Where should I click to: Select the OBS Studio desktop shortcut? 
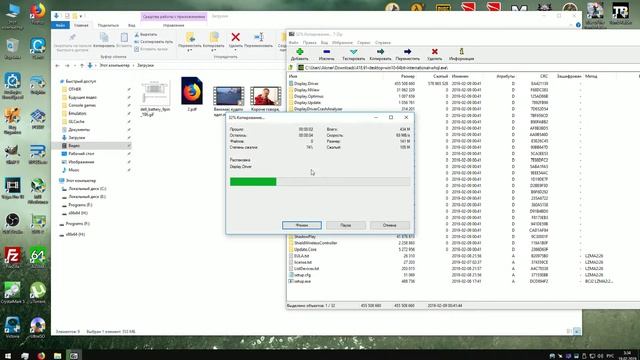pos(12,222)
